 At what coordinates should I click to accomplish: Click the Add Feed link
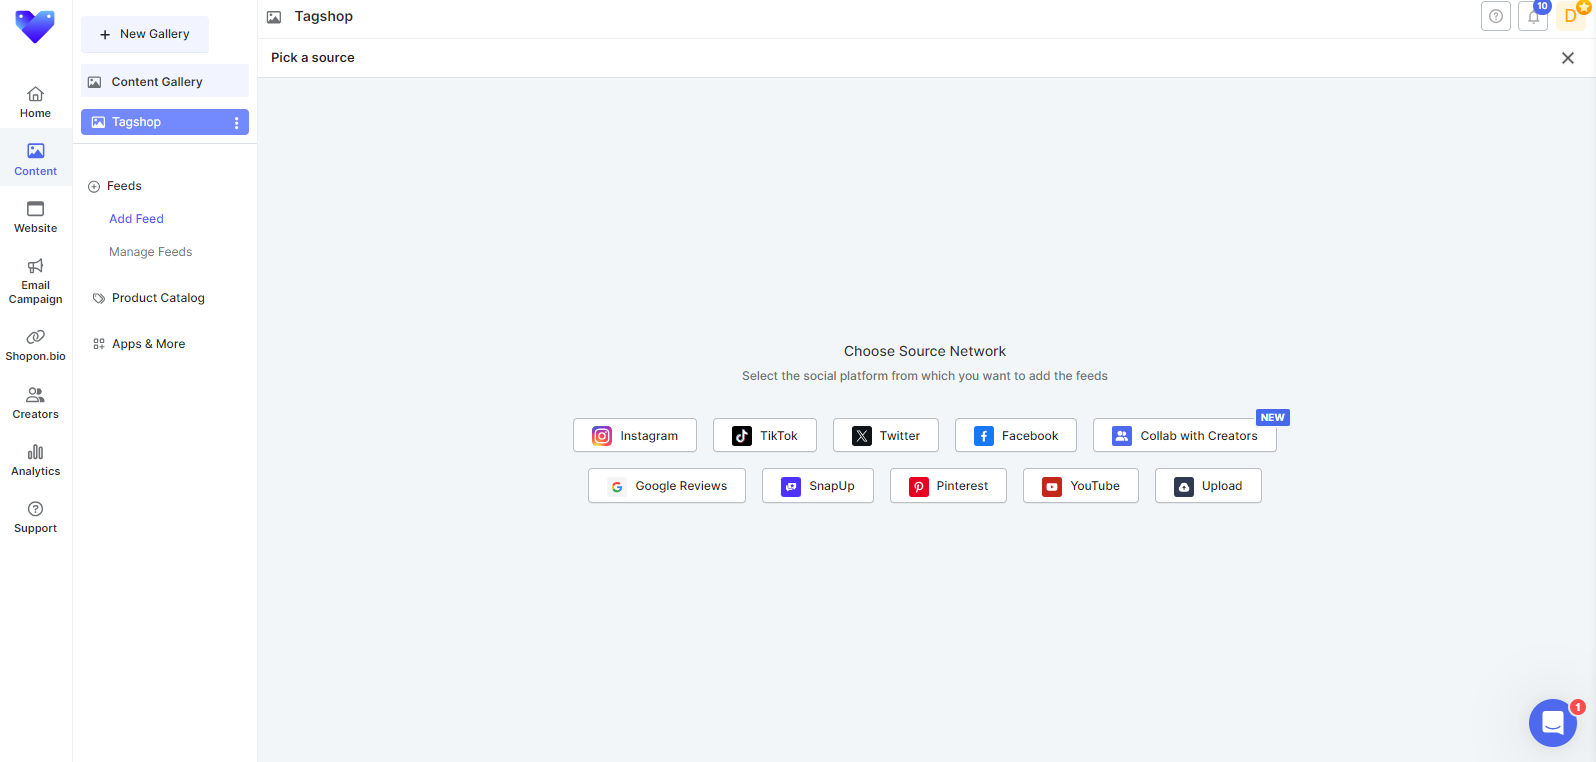pos(136,219)
